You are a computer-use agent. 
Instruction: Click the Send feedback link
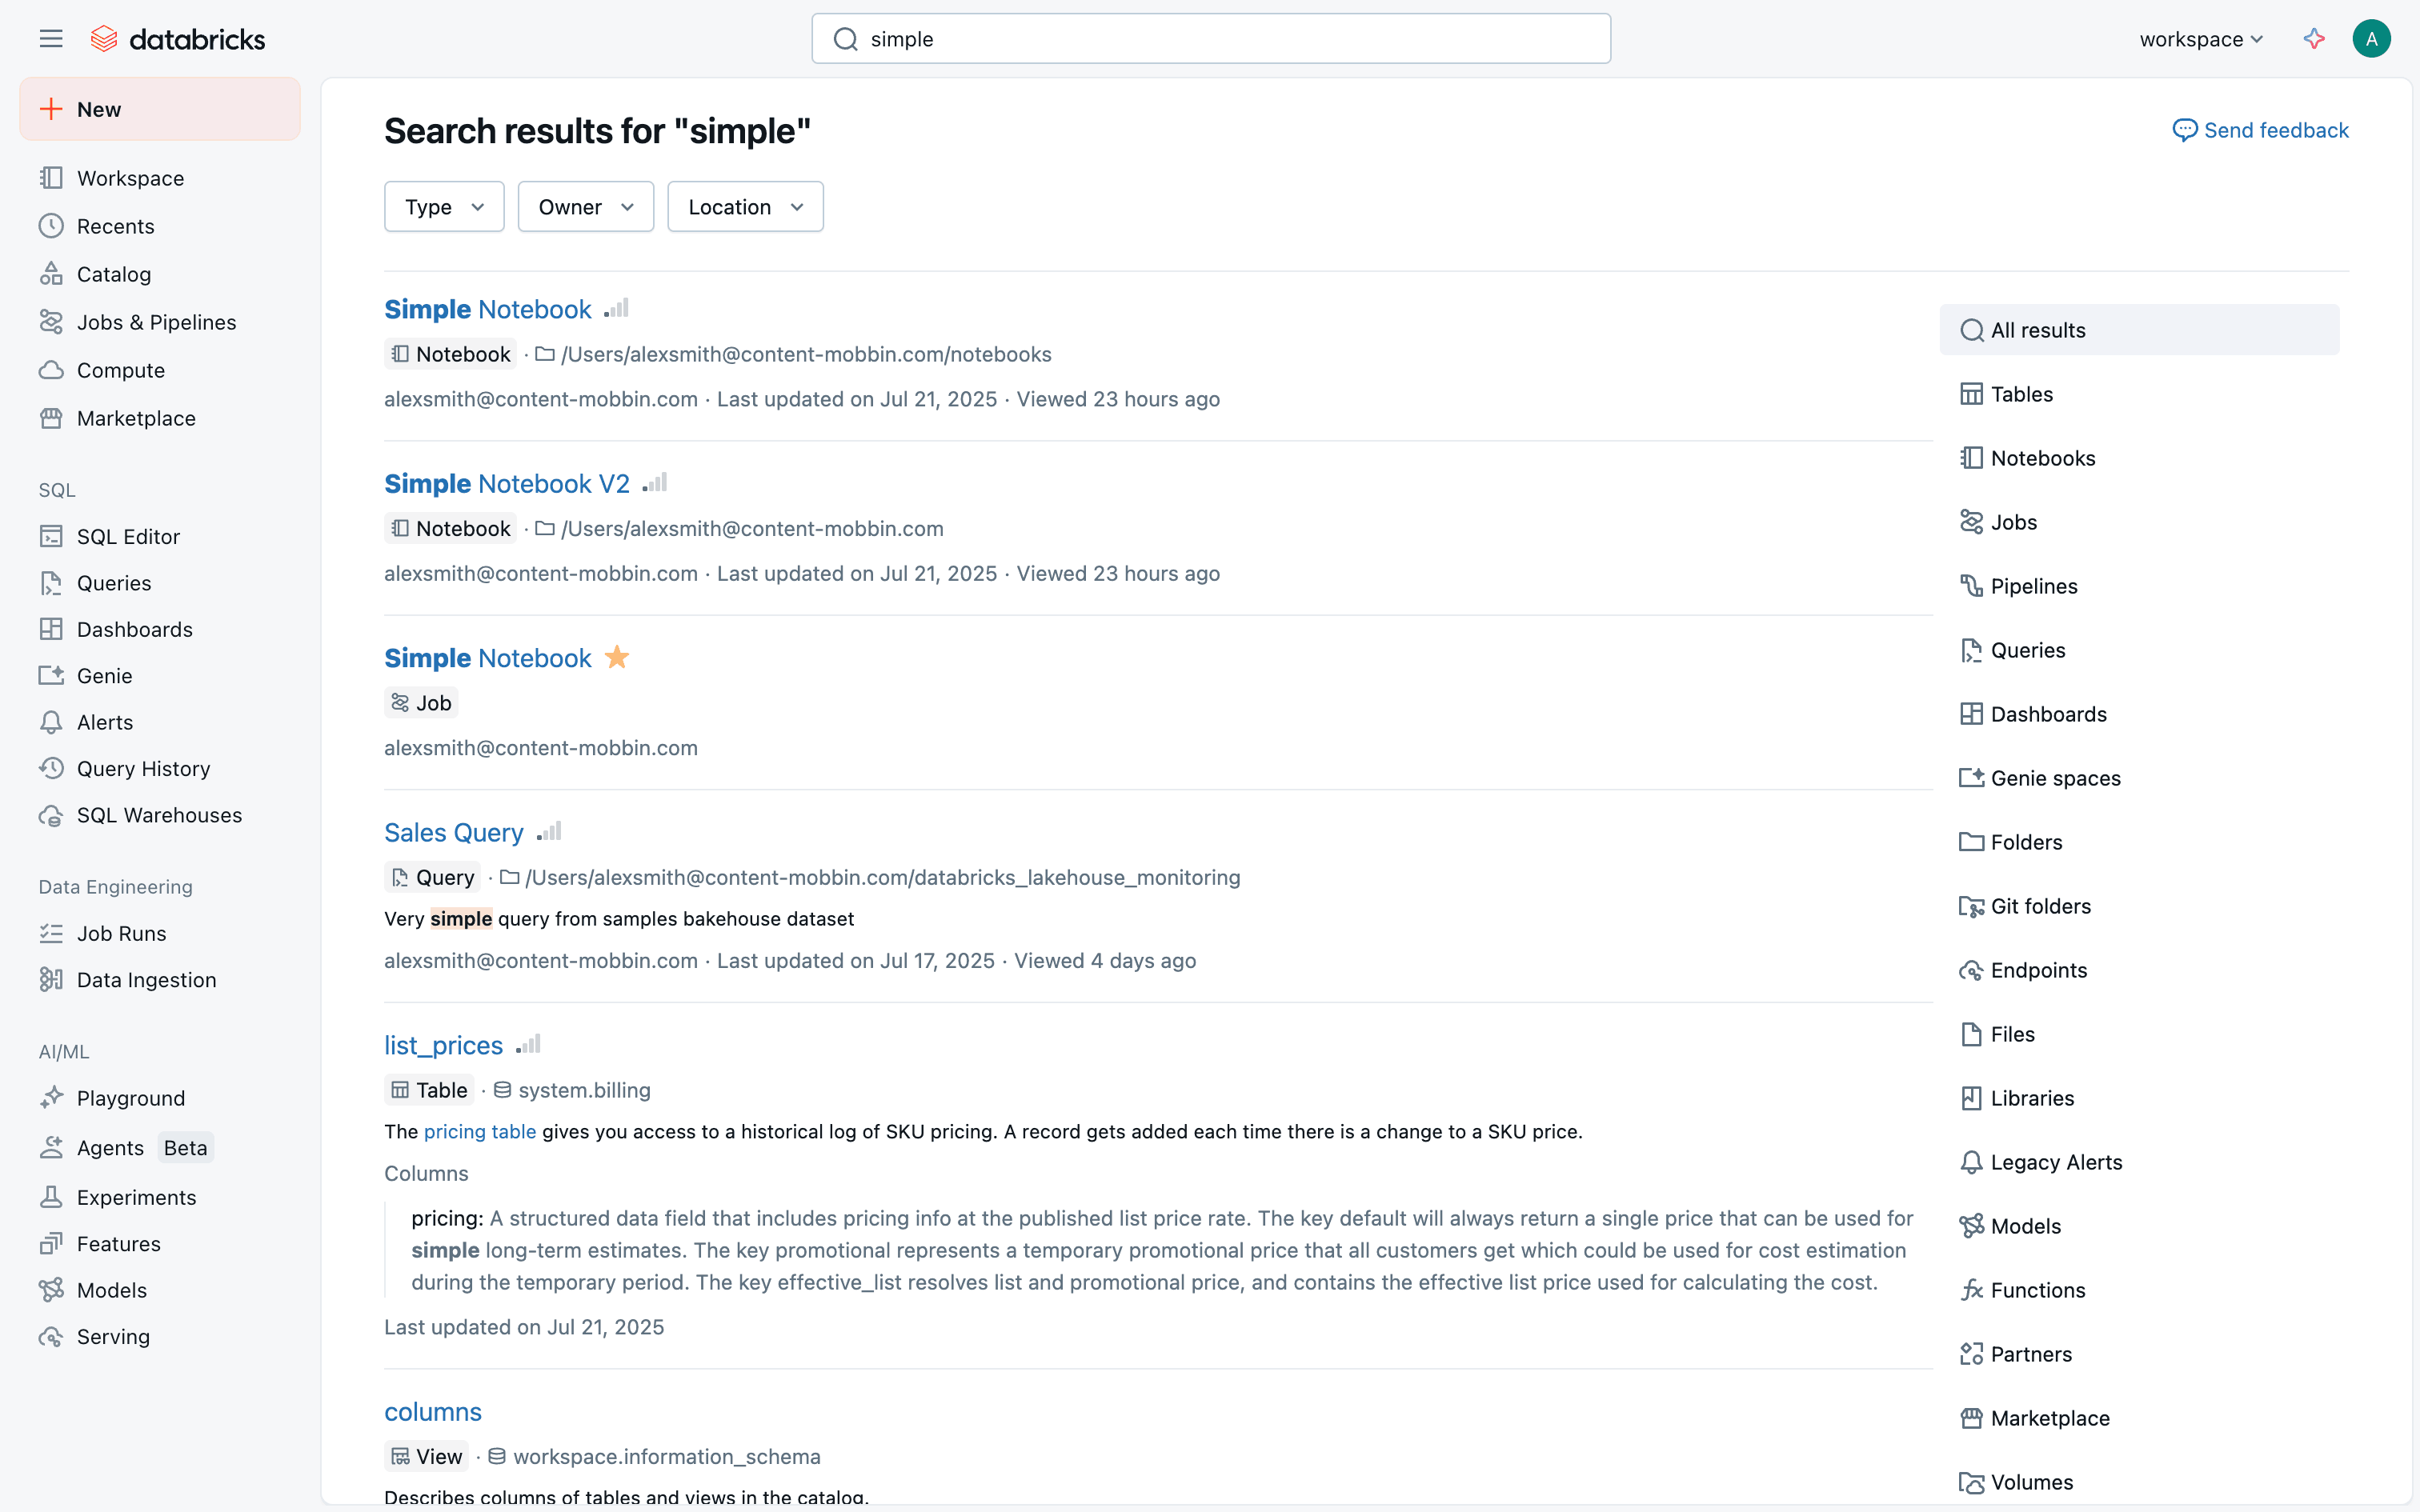click(2260, 130)
